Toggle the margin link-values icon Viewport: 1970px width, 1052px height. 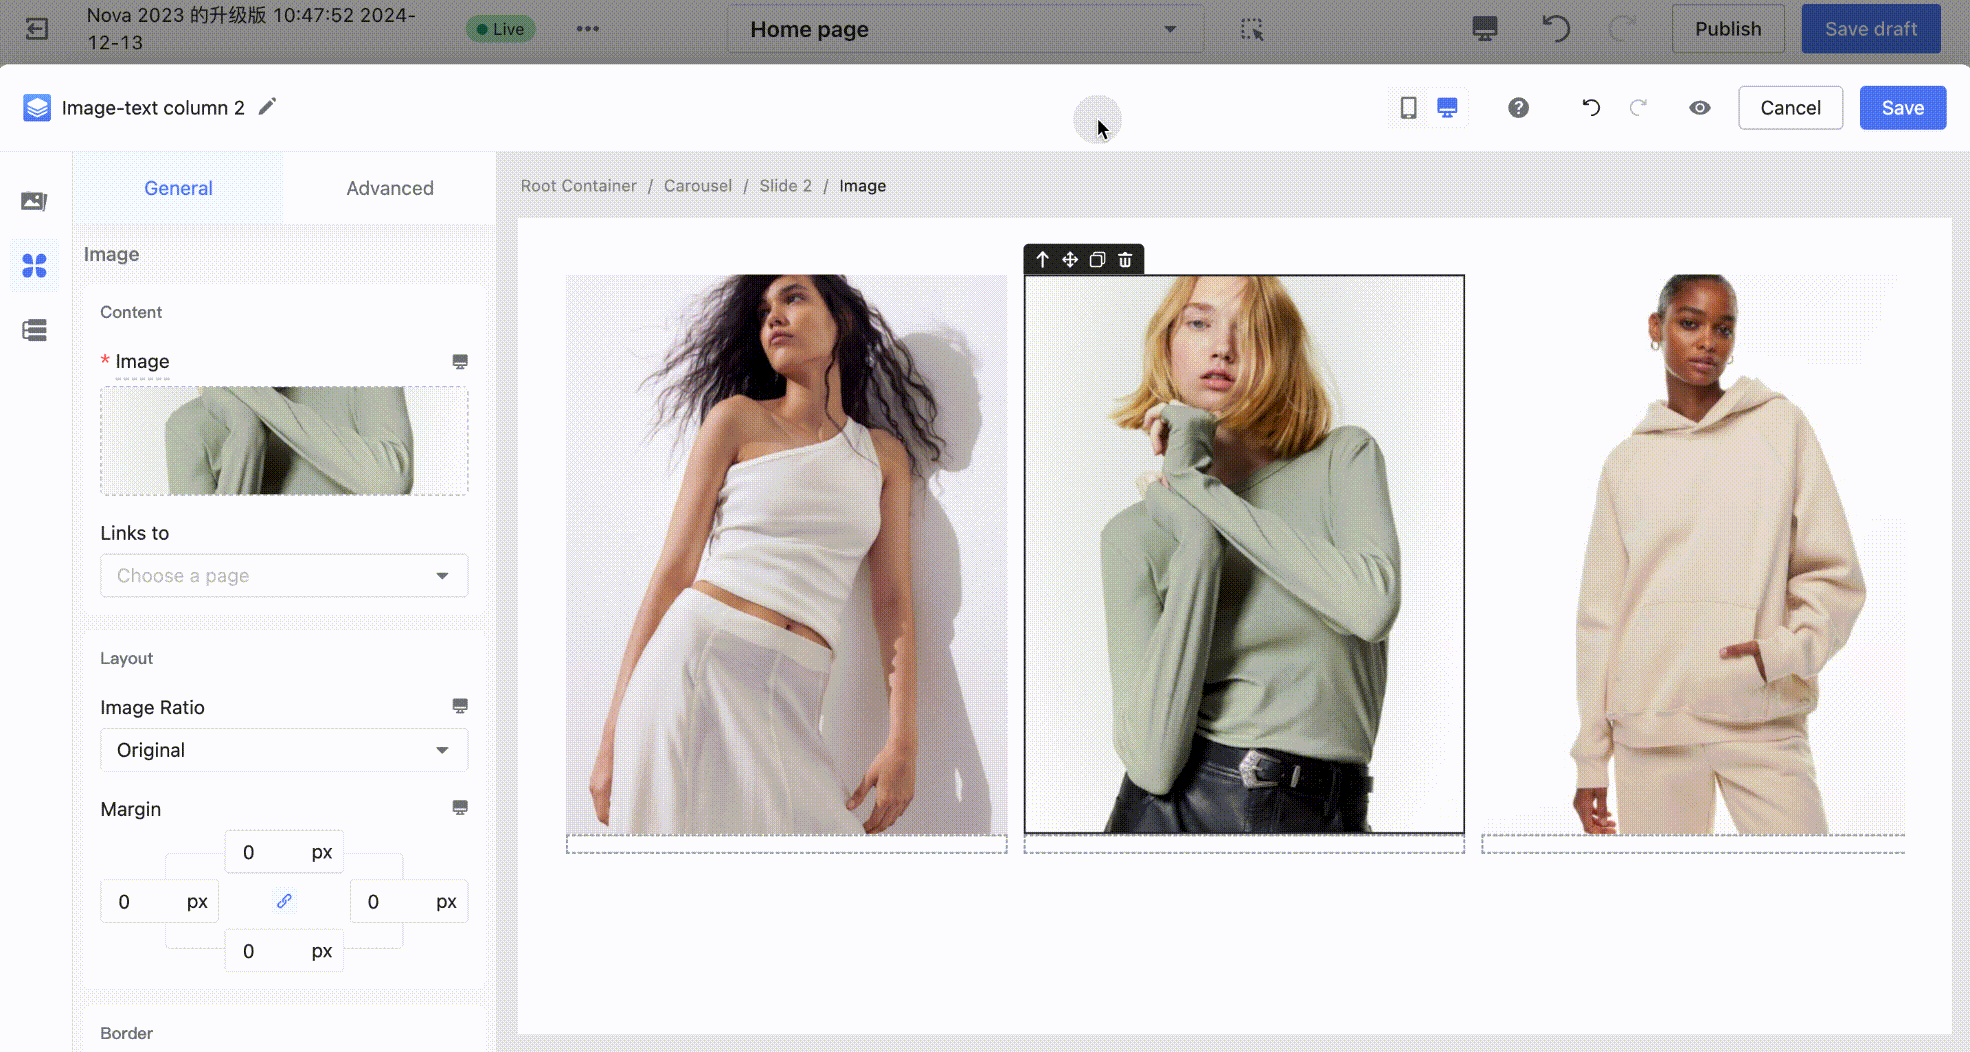[284, 901]
